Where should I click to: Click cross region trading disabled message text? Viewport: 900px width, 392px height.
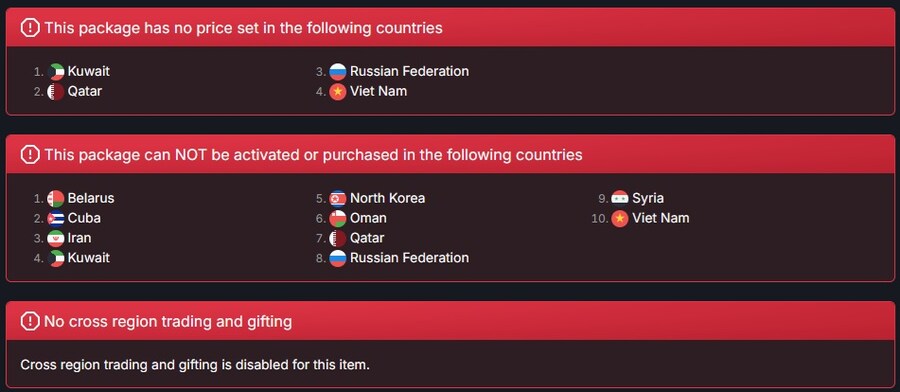[195, 364]
